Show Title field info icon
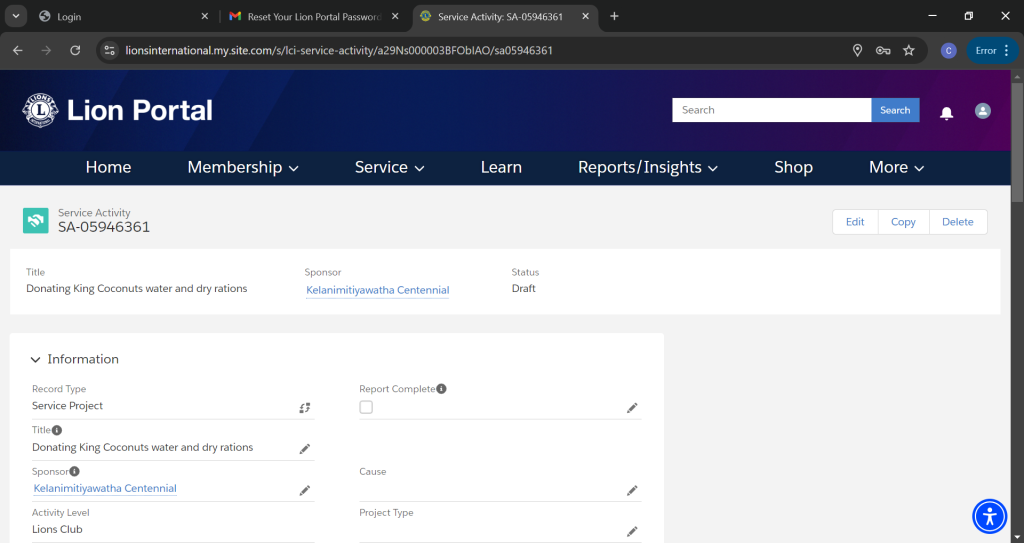 [57, 430]
